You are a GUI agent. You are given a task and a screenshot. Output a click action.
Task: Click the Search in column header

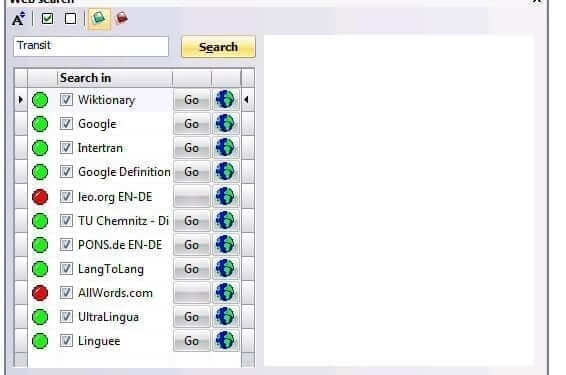tap(114, 78)
